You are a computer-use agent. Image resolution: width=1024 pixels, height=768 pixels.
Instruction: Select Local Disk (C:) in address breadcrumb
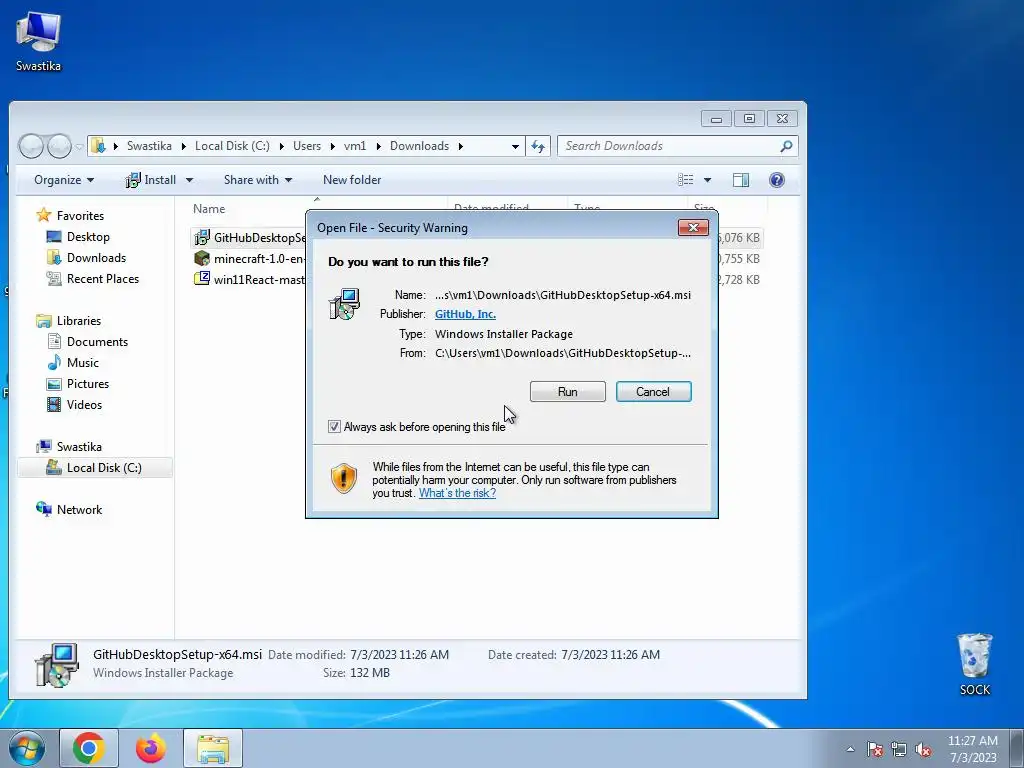tap(232, 146)
